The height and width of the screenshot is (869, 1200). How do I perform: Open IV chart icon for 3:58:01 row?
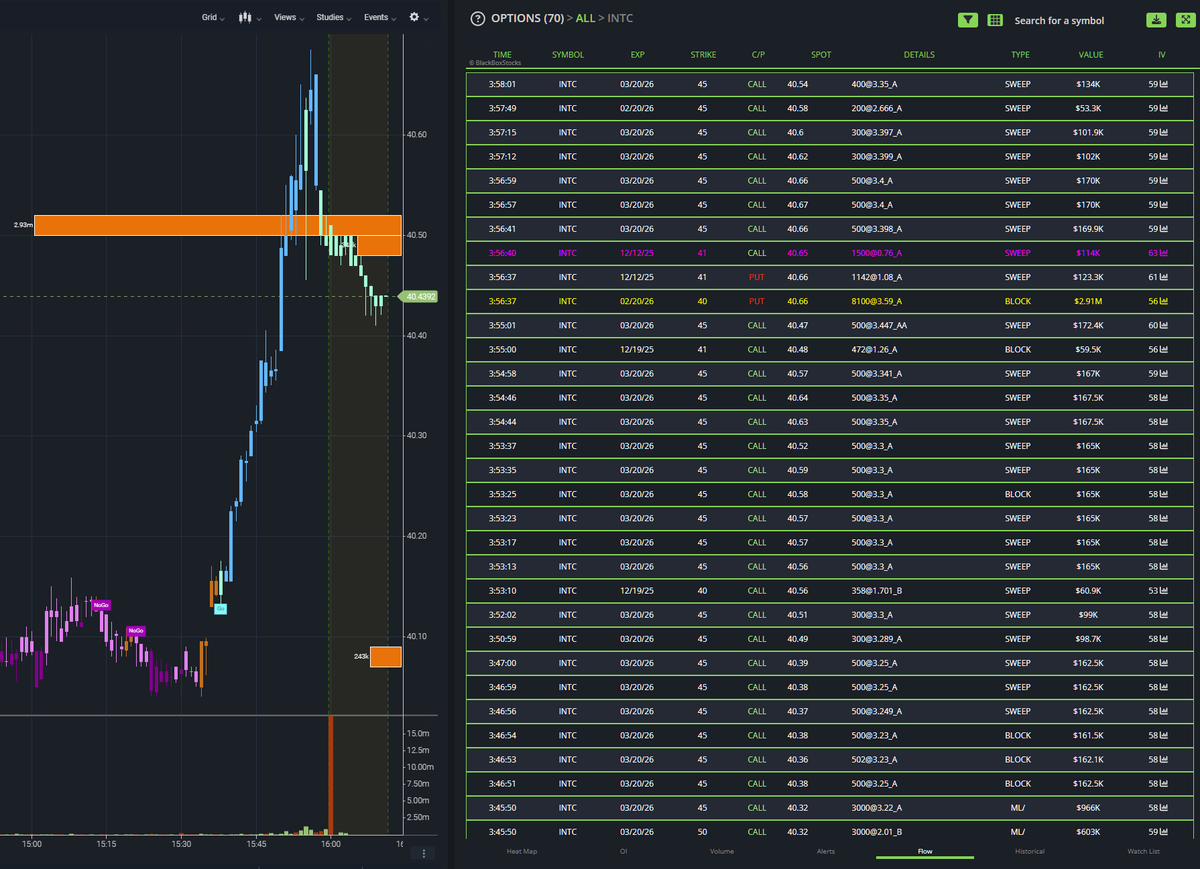pos(1164,84)
